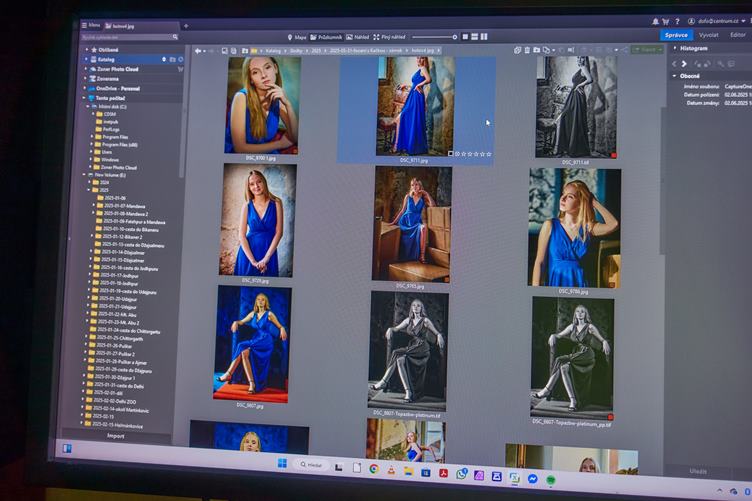Select folder 2025-01-07-Mandawa
The height and width of the screenshot is (501, 752).
(120, 206)
